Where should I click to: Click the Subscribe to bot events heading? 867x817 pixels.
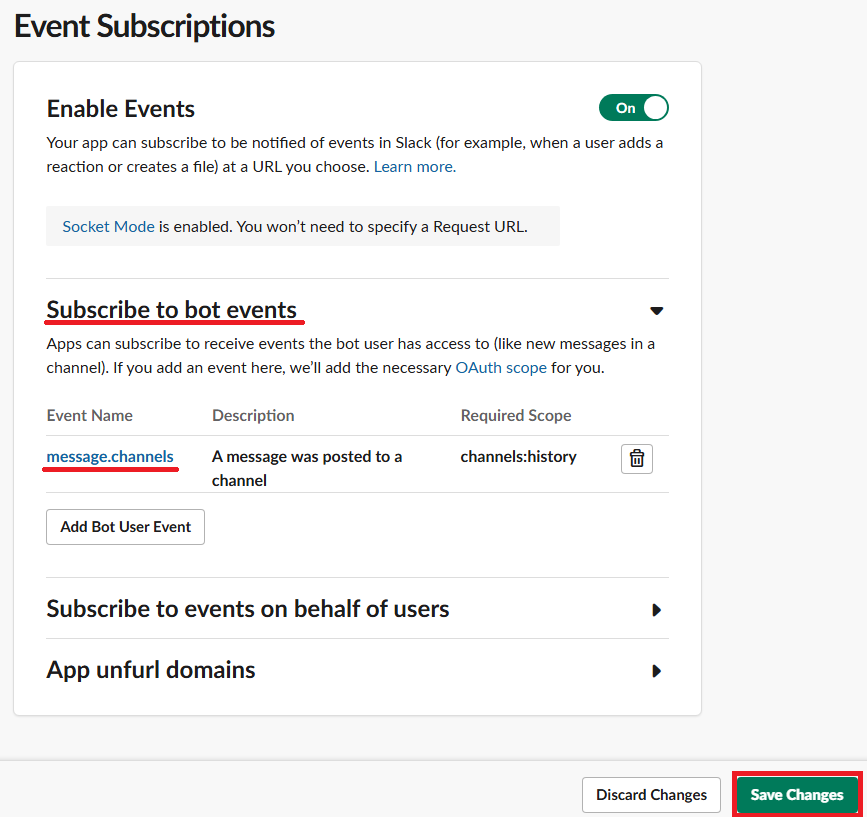pos(174,310)
